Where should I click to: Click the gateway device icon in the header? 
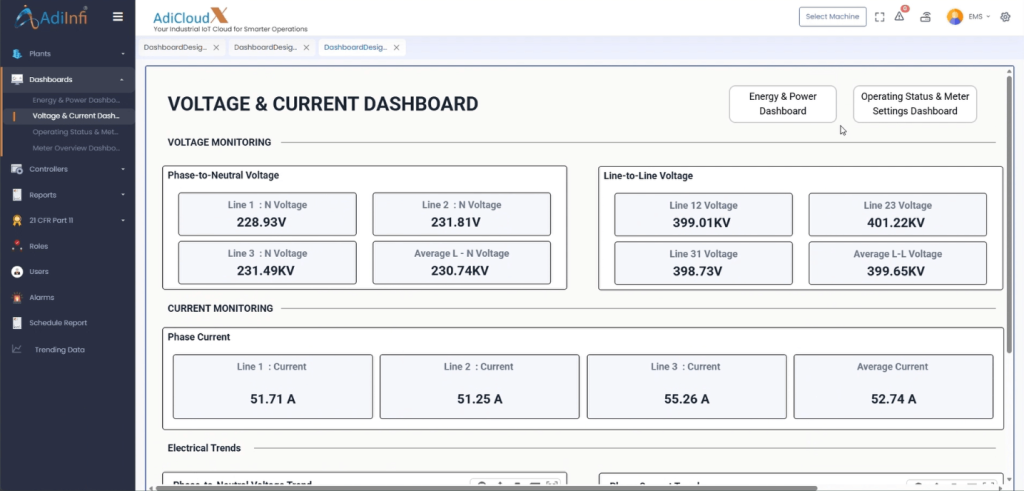(x=925, y=17)
